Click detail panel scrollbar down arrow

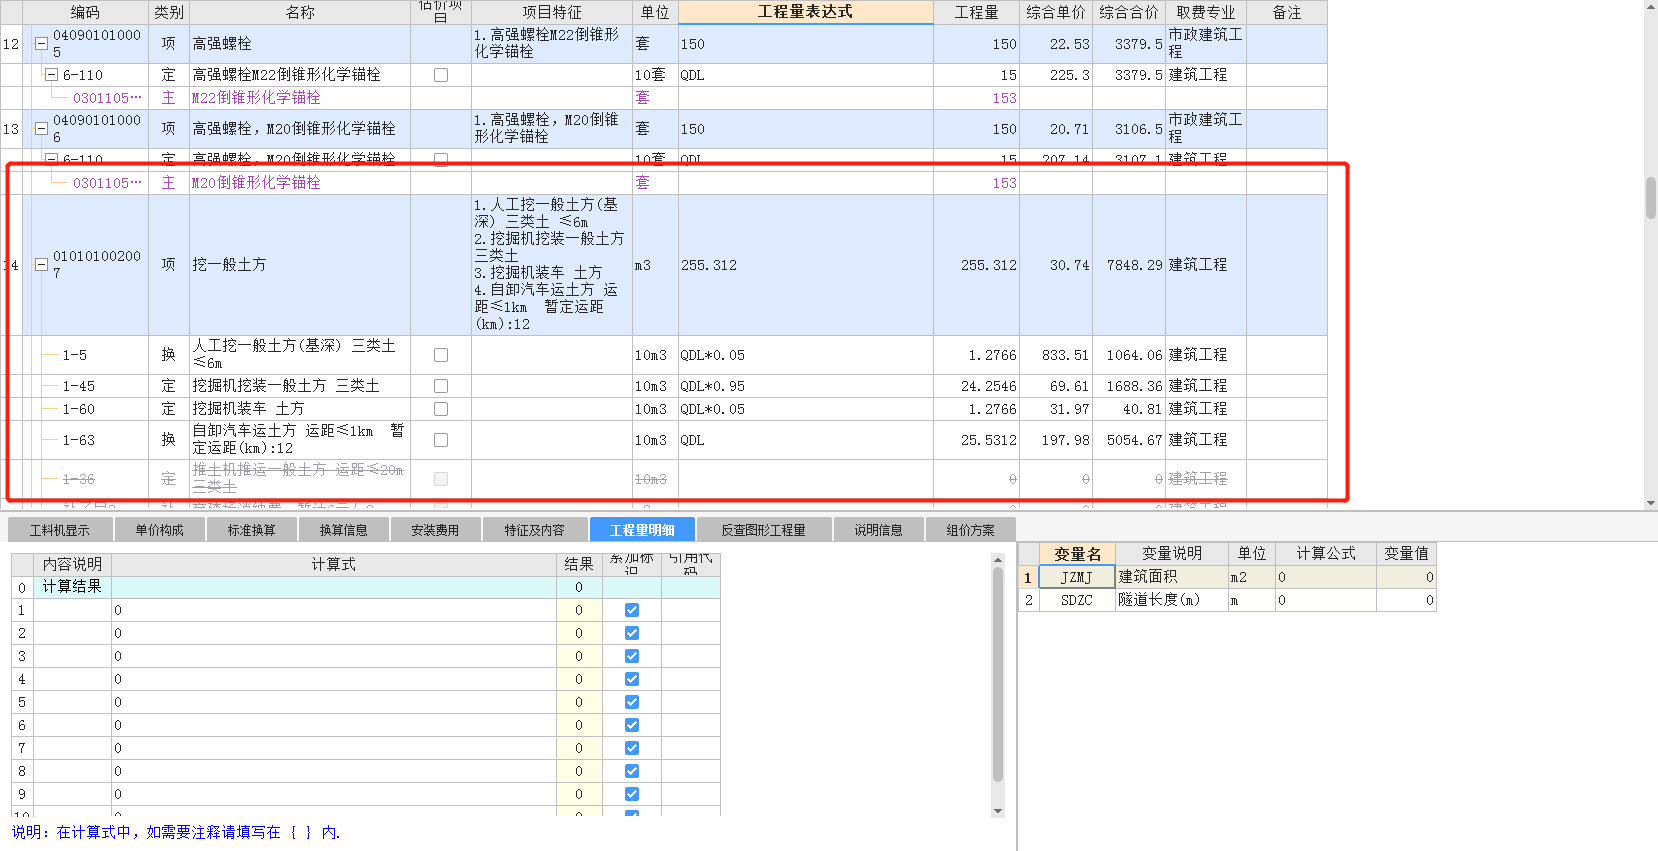pos(997,811)
